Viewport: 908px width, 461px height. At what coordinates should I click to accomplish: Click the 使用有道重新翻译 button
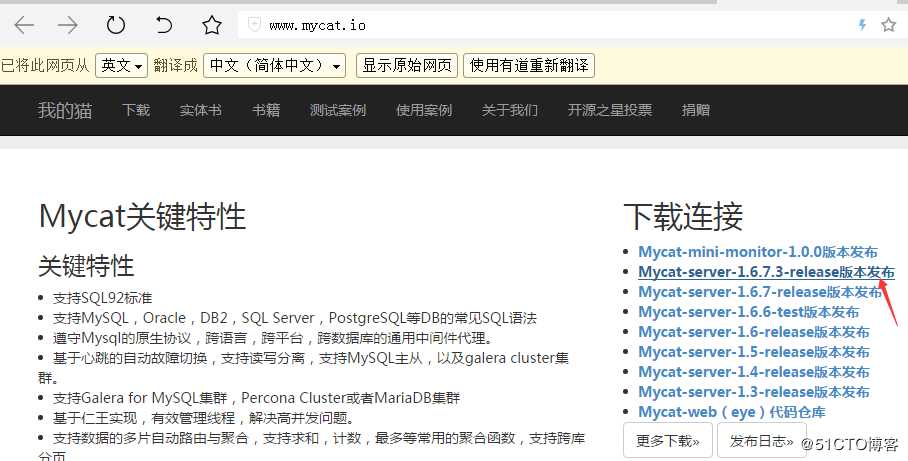point(529,65)
